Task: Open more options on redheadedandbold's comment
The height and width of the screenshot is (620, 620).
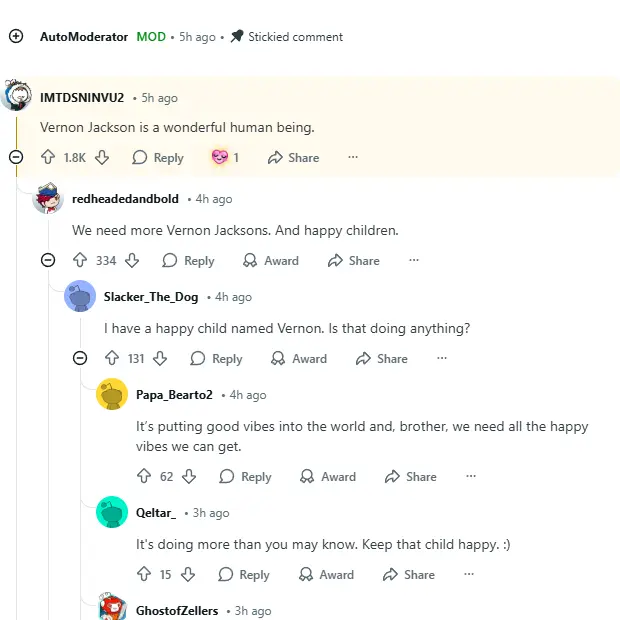Action: (414, 261)
